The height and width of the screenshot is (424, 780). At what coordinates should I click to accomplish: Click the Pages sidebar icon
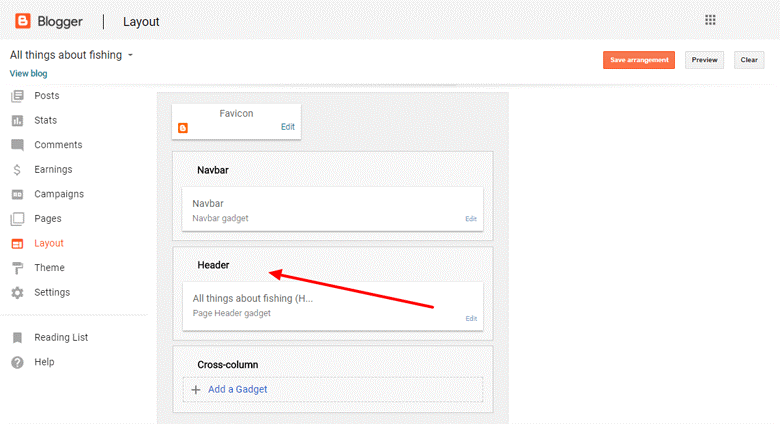tap(17, 218)
